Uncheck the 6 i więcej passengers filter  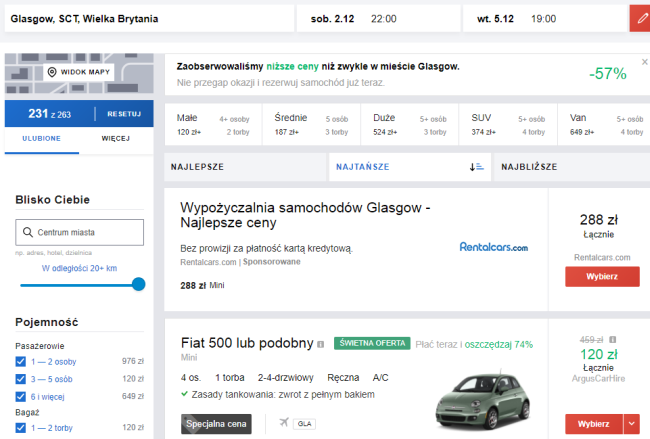(21, 396)
